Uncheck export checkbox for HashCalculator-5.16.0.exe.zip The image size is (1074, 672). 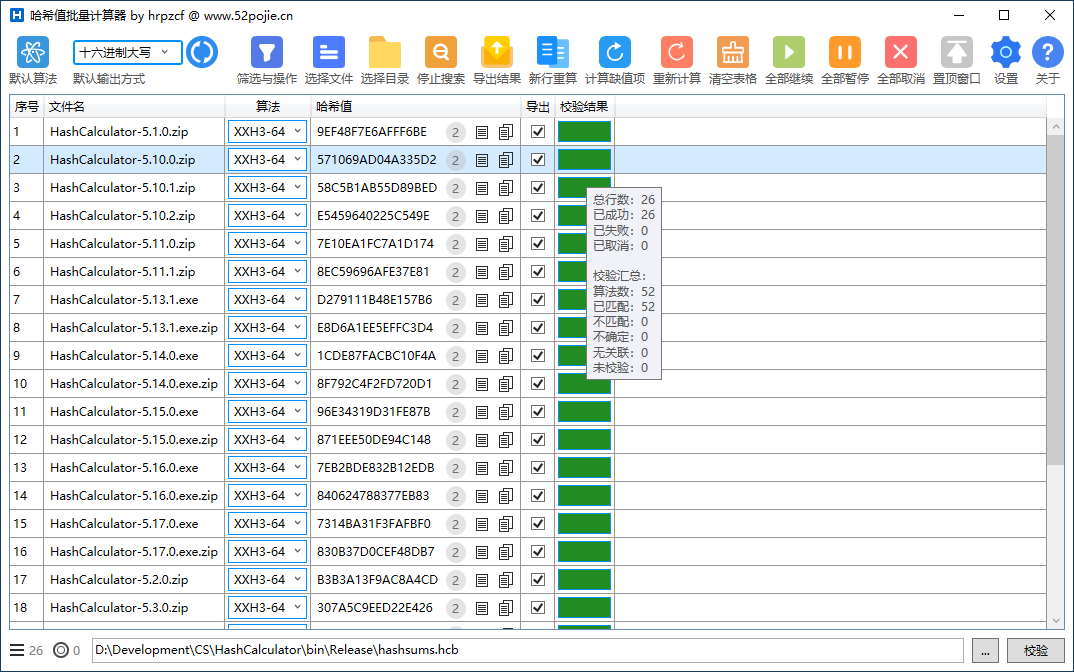538,496
